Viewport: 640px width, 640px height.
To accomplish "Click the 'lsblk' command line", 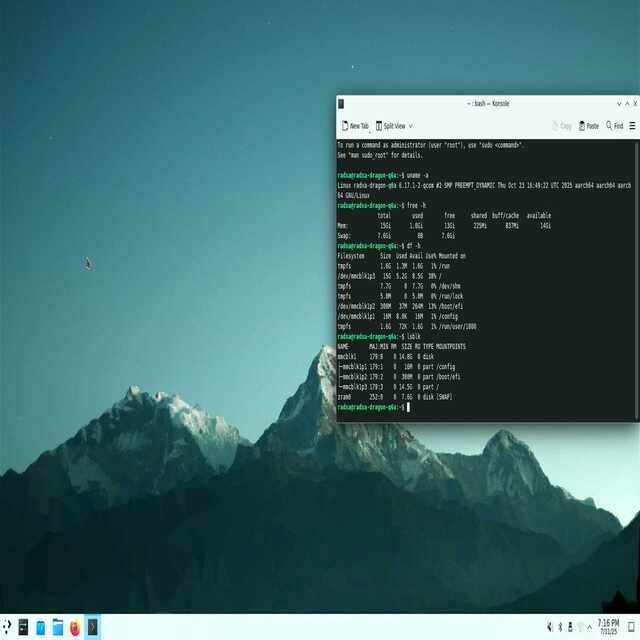I will coord(378,337).
